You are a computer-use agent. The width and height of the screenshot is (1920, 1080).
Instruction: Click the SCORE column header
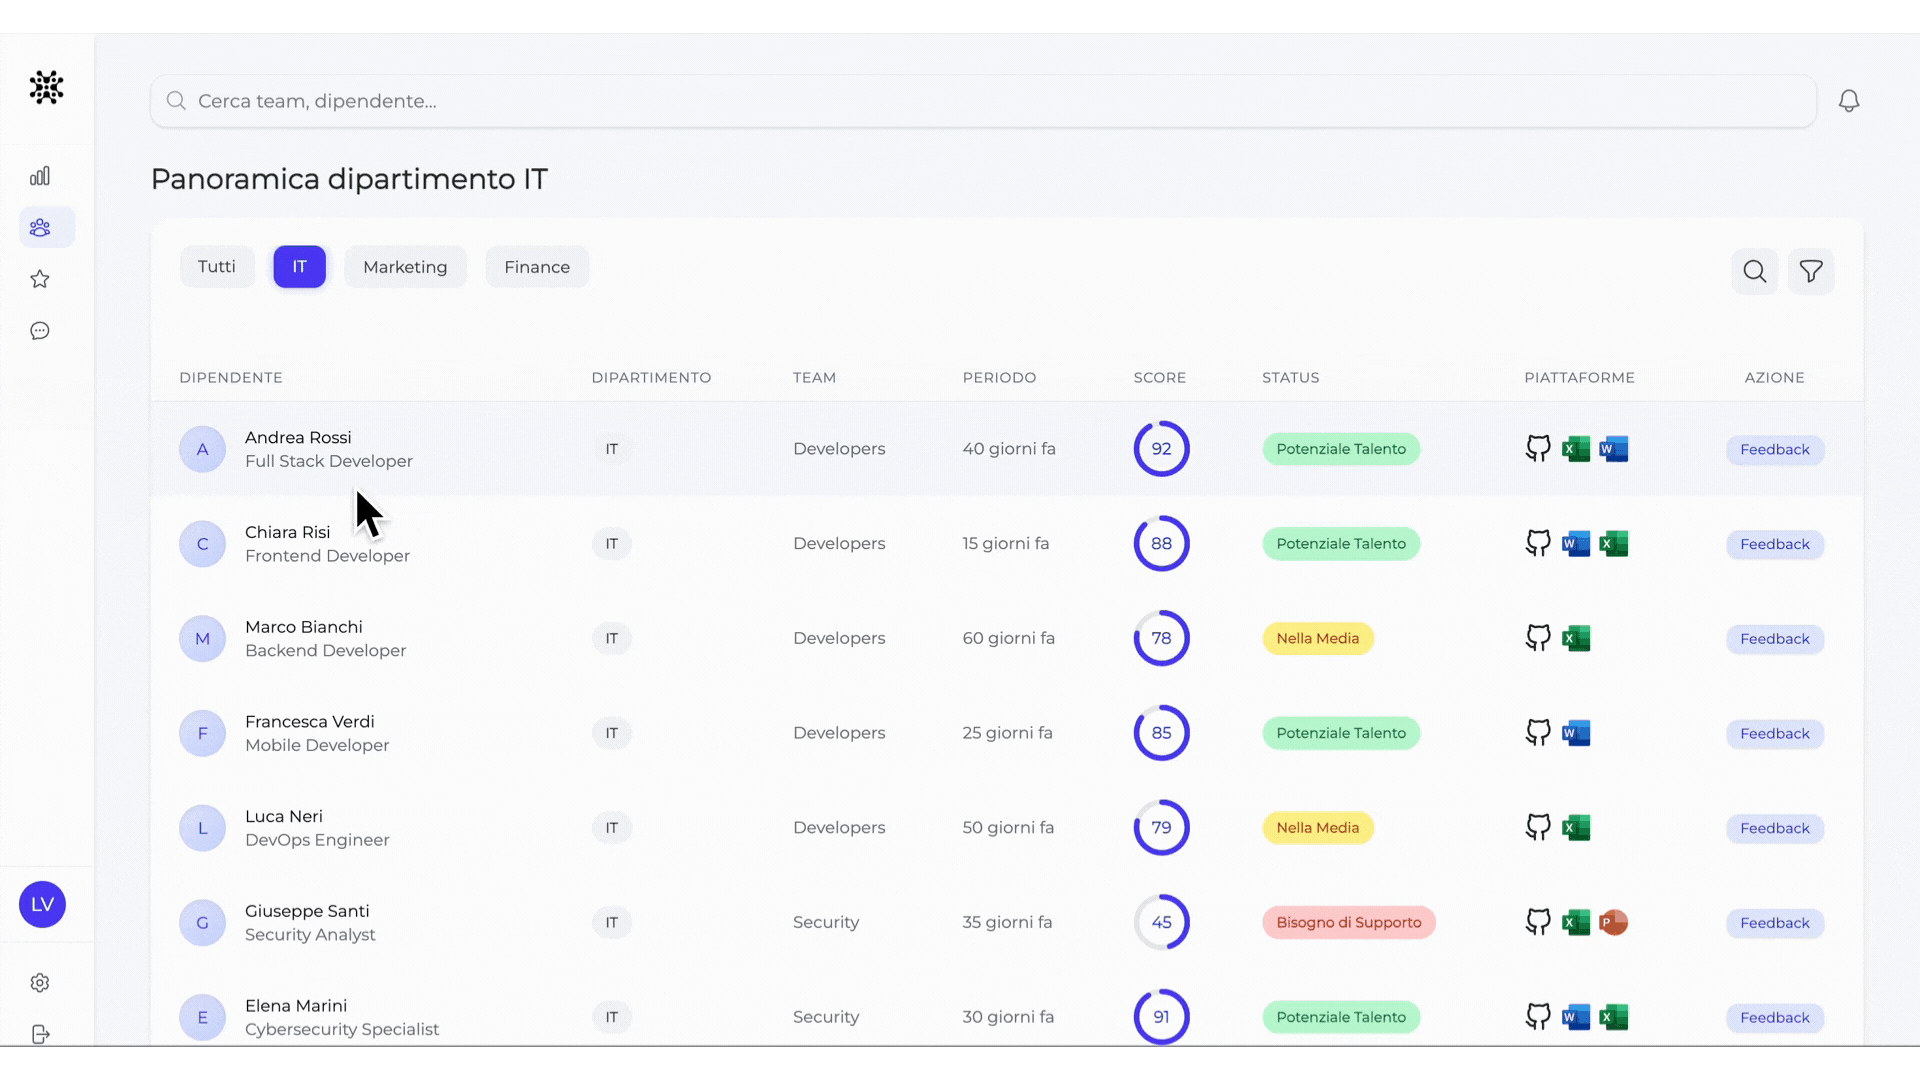pyautogui.click(x=1160, y=378)
